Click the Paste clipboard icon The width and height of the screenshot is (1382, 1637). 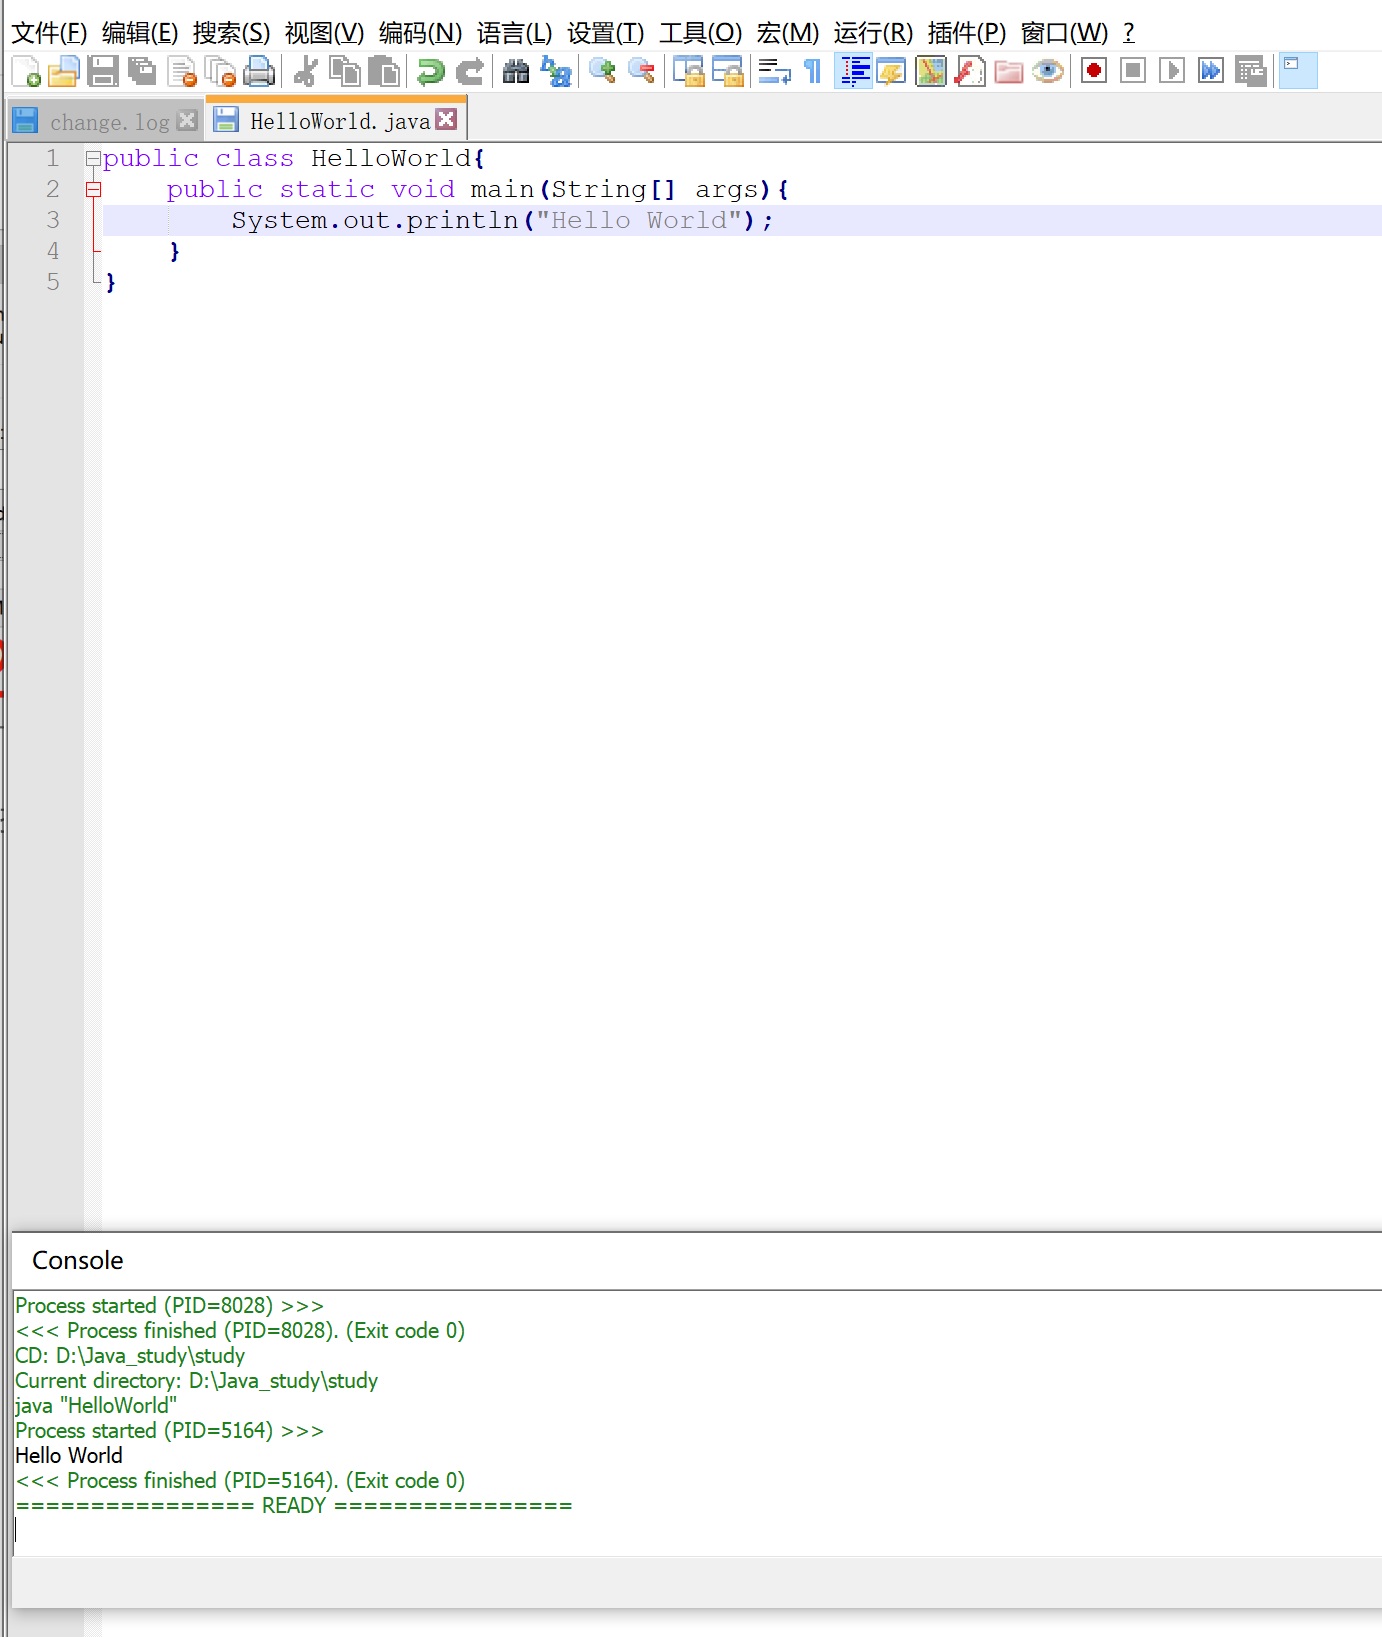384,71
